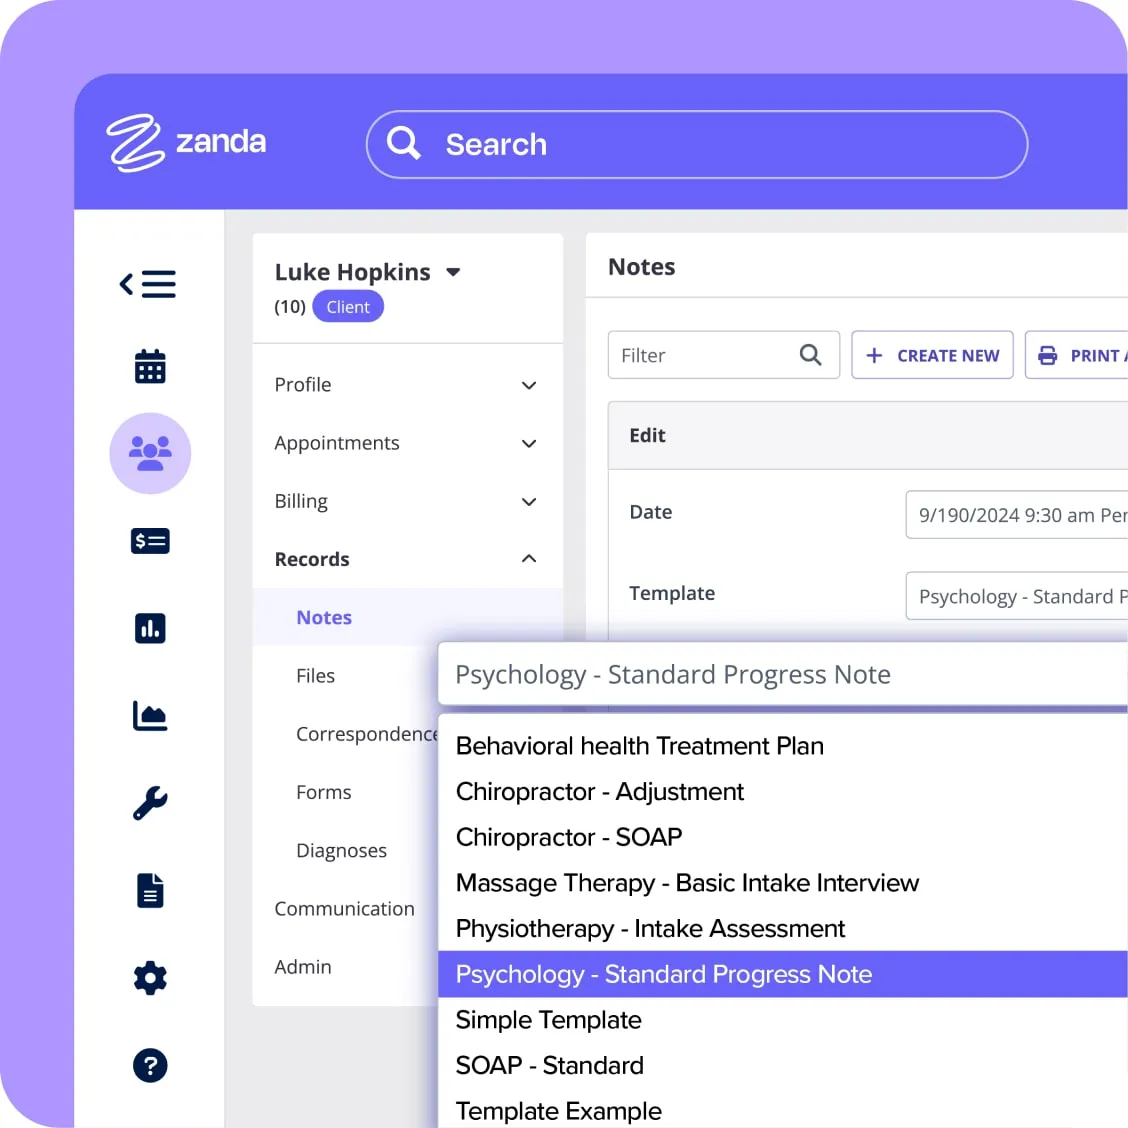Click the Print button
Viewport: 1128px width, 1128px height.
pos(1078,355)
